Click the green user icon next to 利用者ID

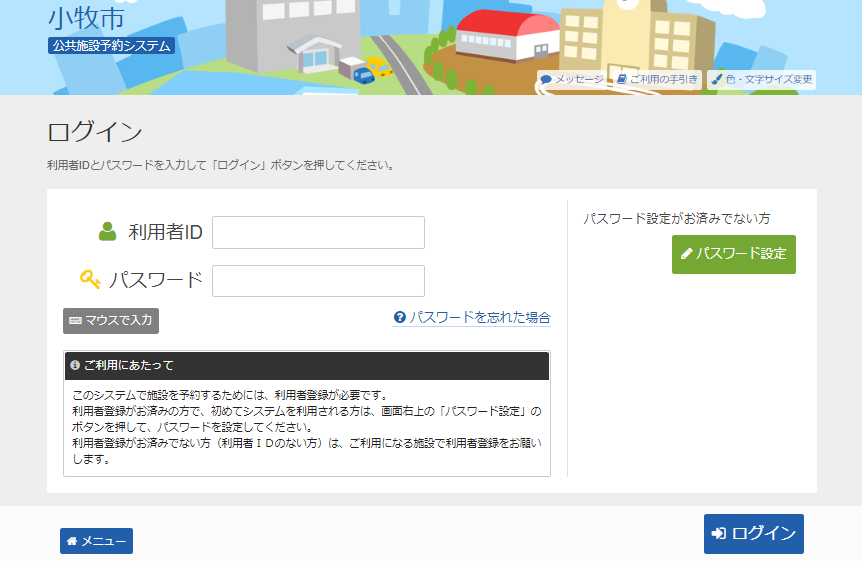[108, 232]
